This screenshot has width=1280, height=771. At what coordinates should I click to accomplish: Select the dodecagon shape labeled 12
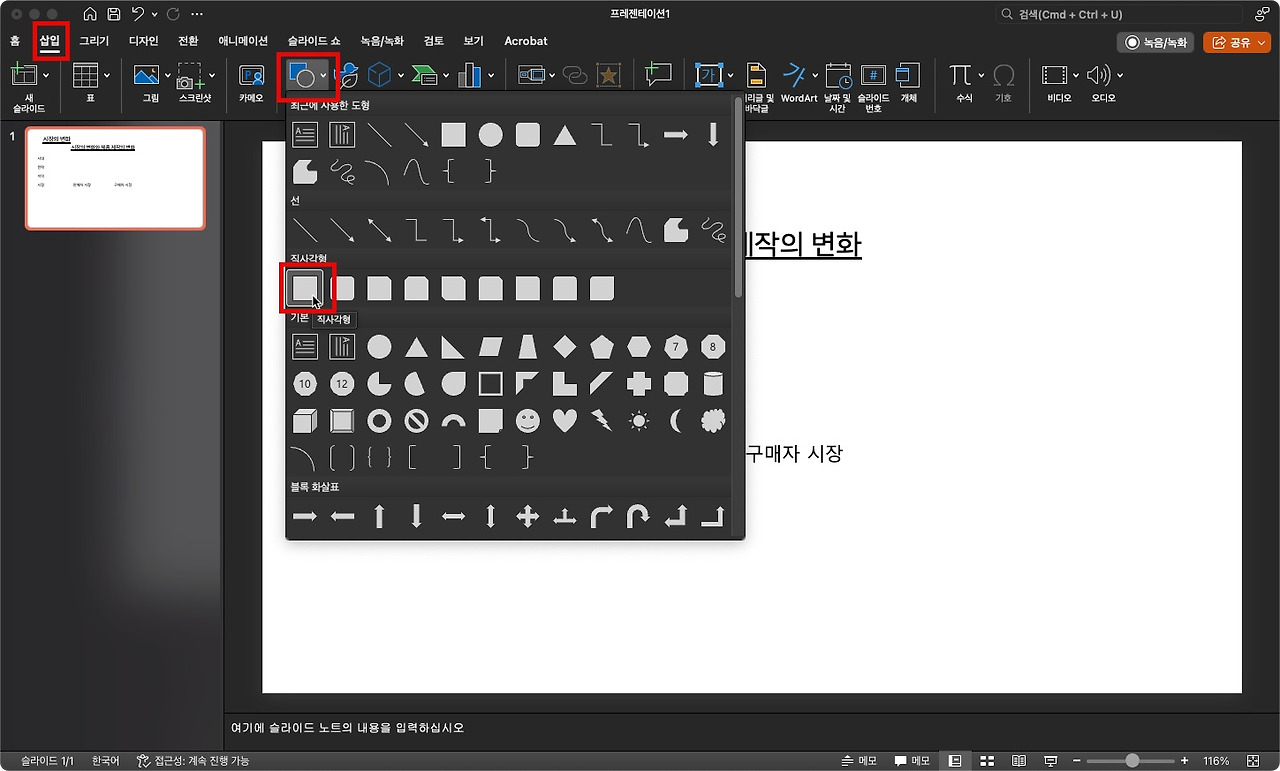coord(342,384)
